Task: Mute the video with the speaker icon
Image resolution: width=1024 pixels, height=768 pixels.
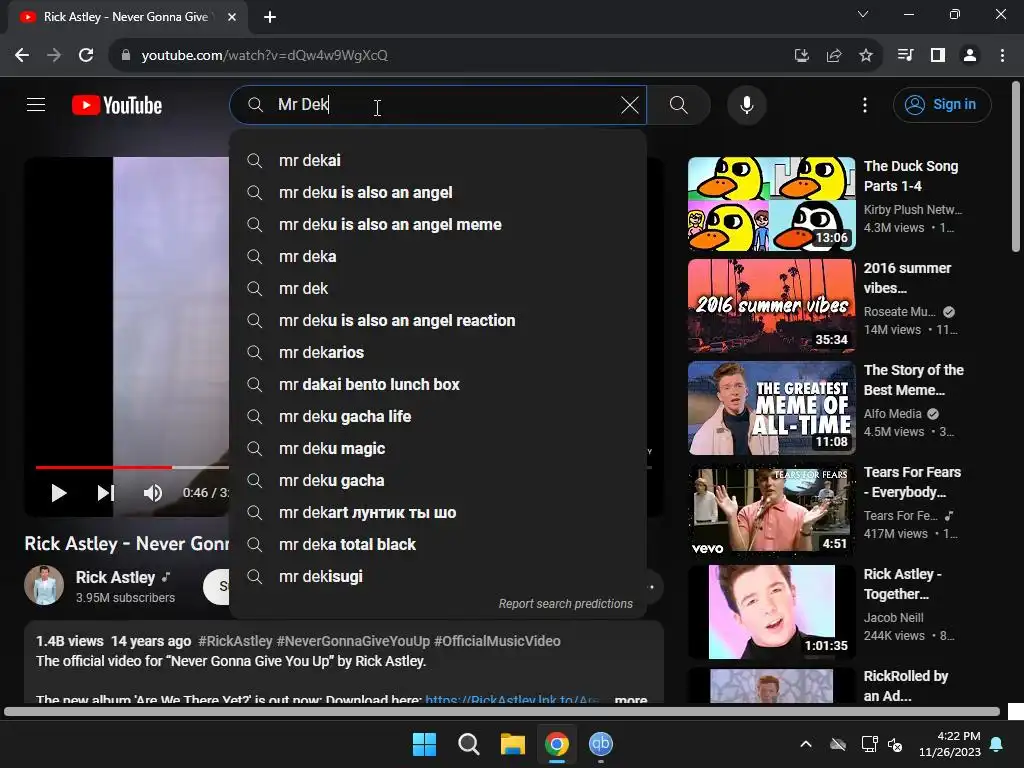Action: tap(152, 492)
